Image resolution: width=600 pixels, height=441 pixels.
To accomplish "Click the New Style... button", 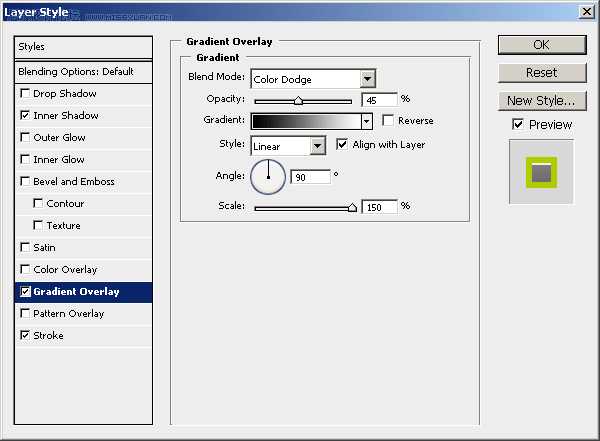I will [x=541, y=101].
